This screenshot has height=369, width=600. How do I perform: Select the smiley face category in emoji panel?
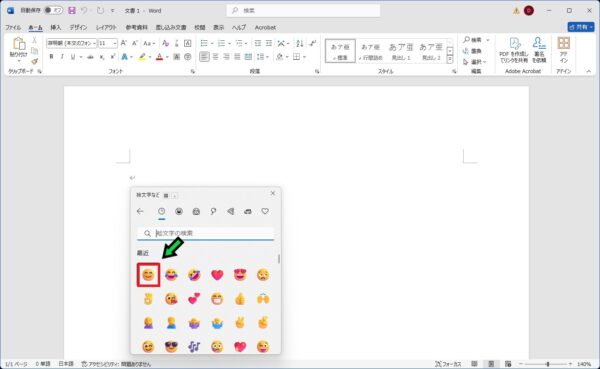179,211
